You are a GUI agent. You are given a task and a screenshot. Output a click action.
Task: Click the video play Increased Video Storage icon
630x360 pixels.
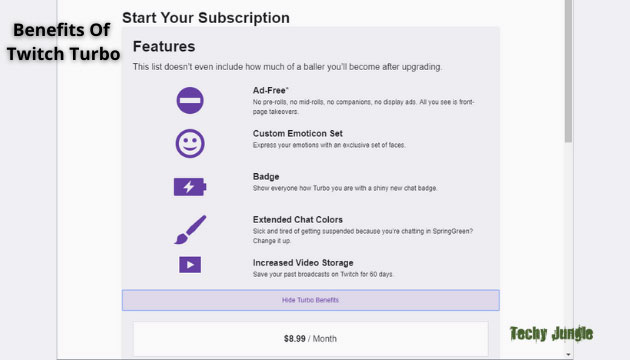pos(190,265)
